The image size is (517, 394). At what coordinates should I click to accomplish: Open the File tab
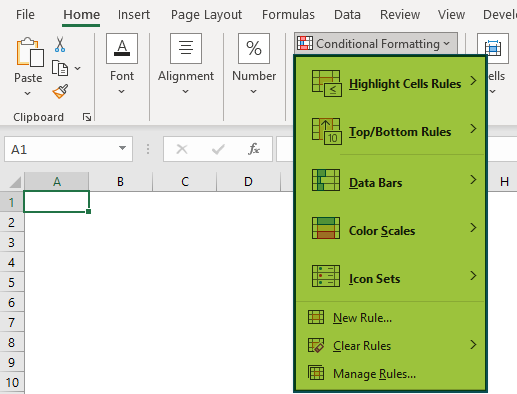[x=25, y=15]
